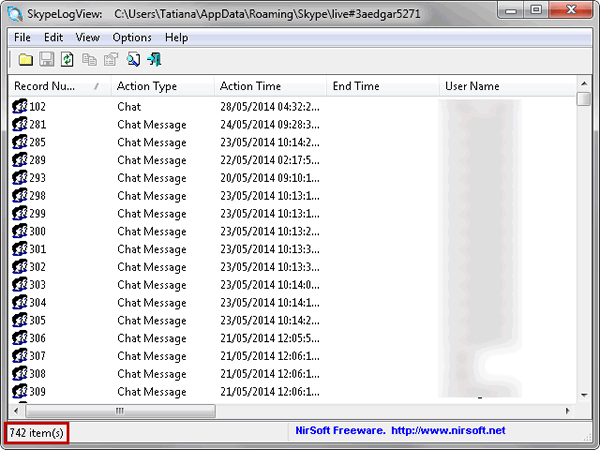Viewport: 600px width, 450px height.
Task: Select record number 307 in the list
Action: pos(38,355)
